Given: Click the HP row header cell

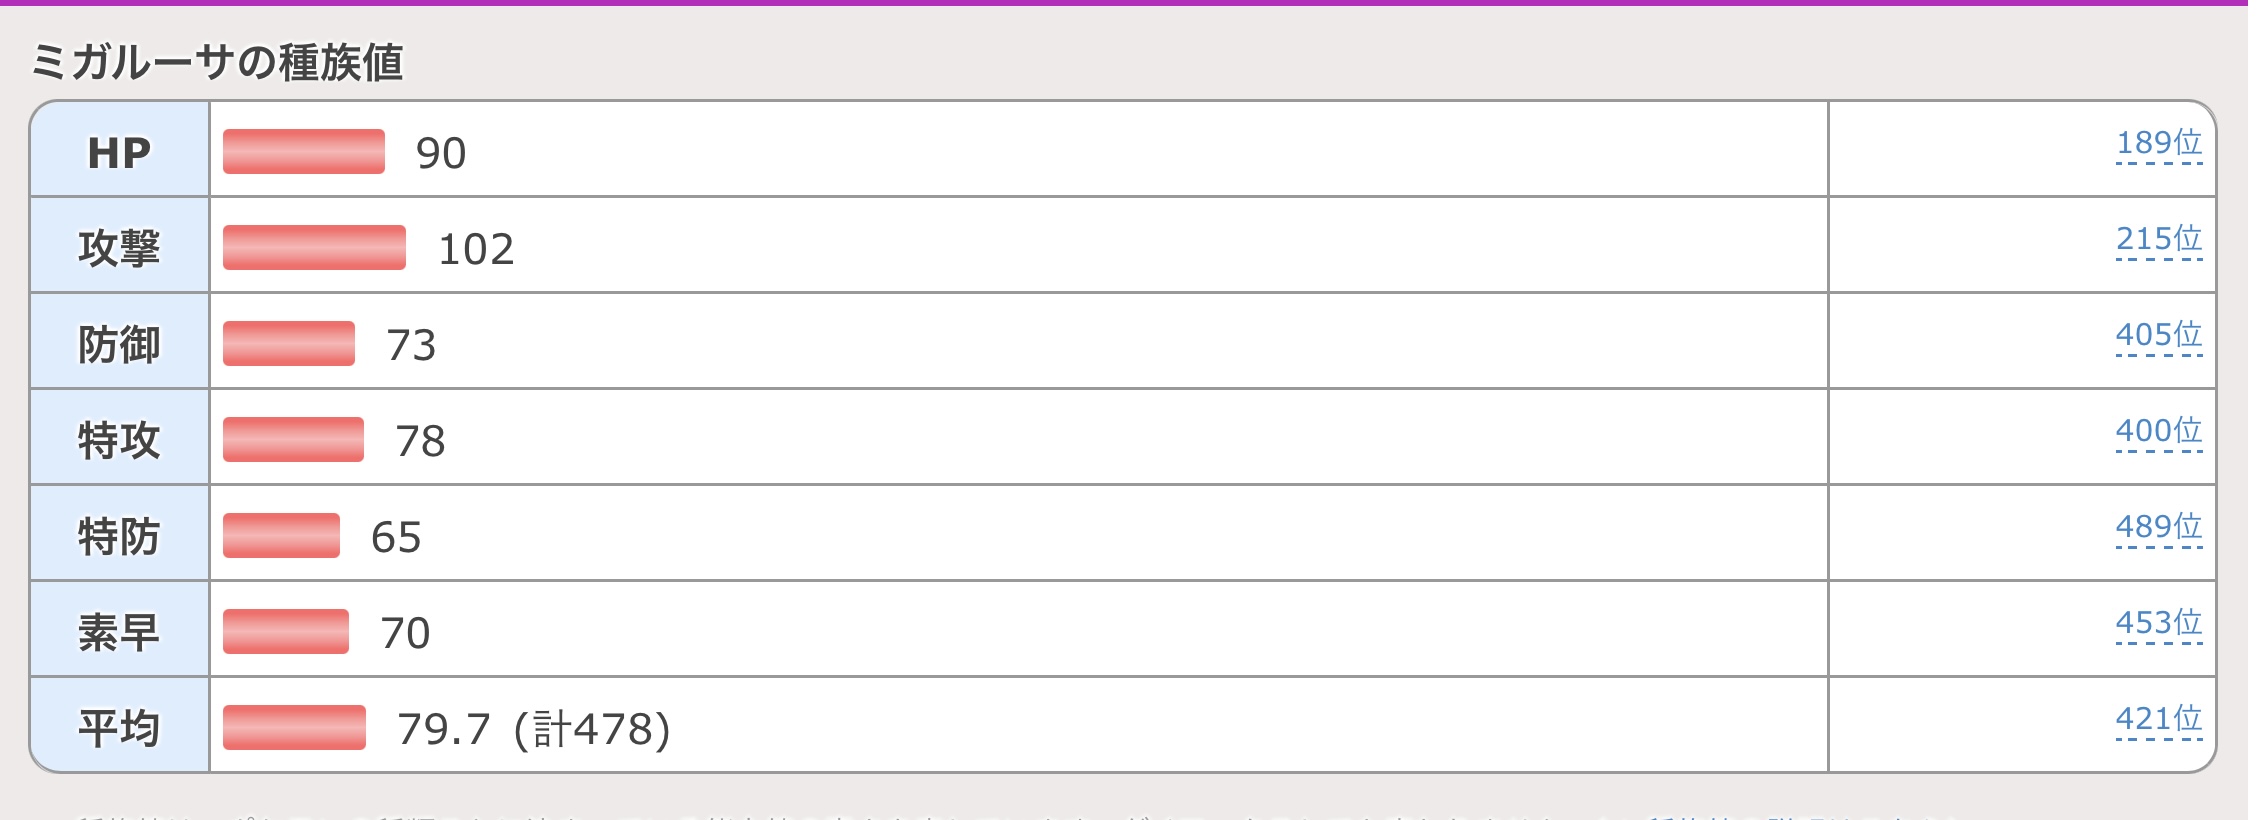Looking at the screenshot, I should coord(119,152).
